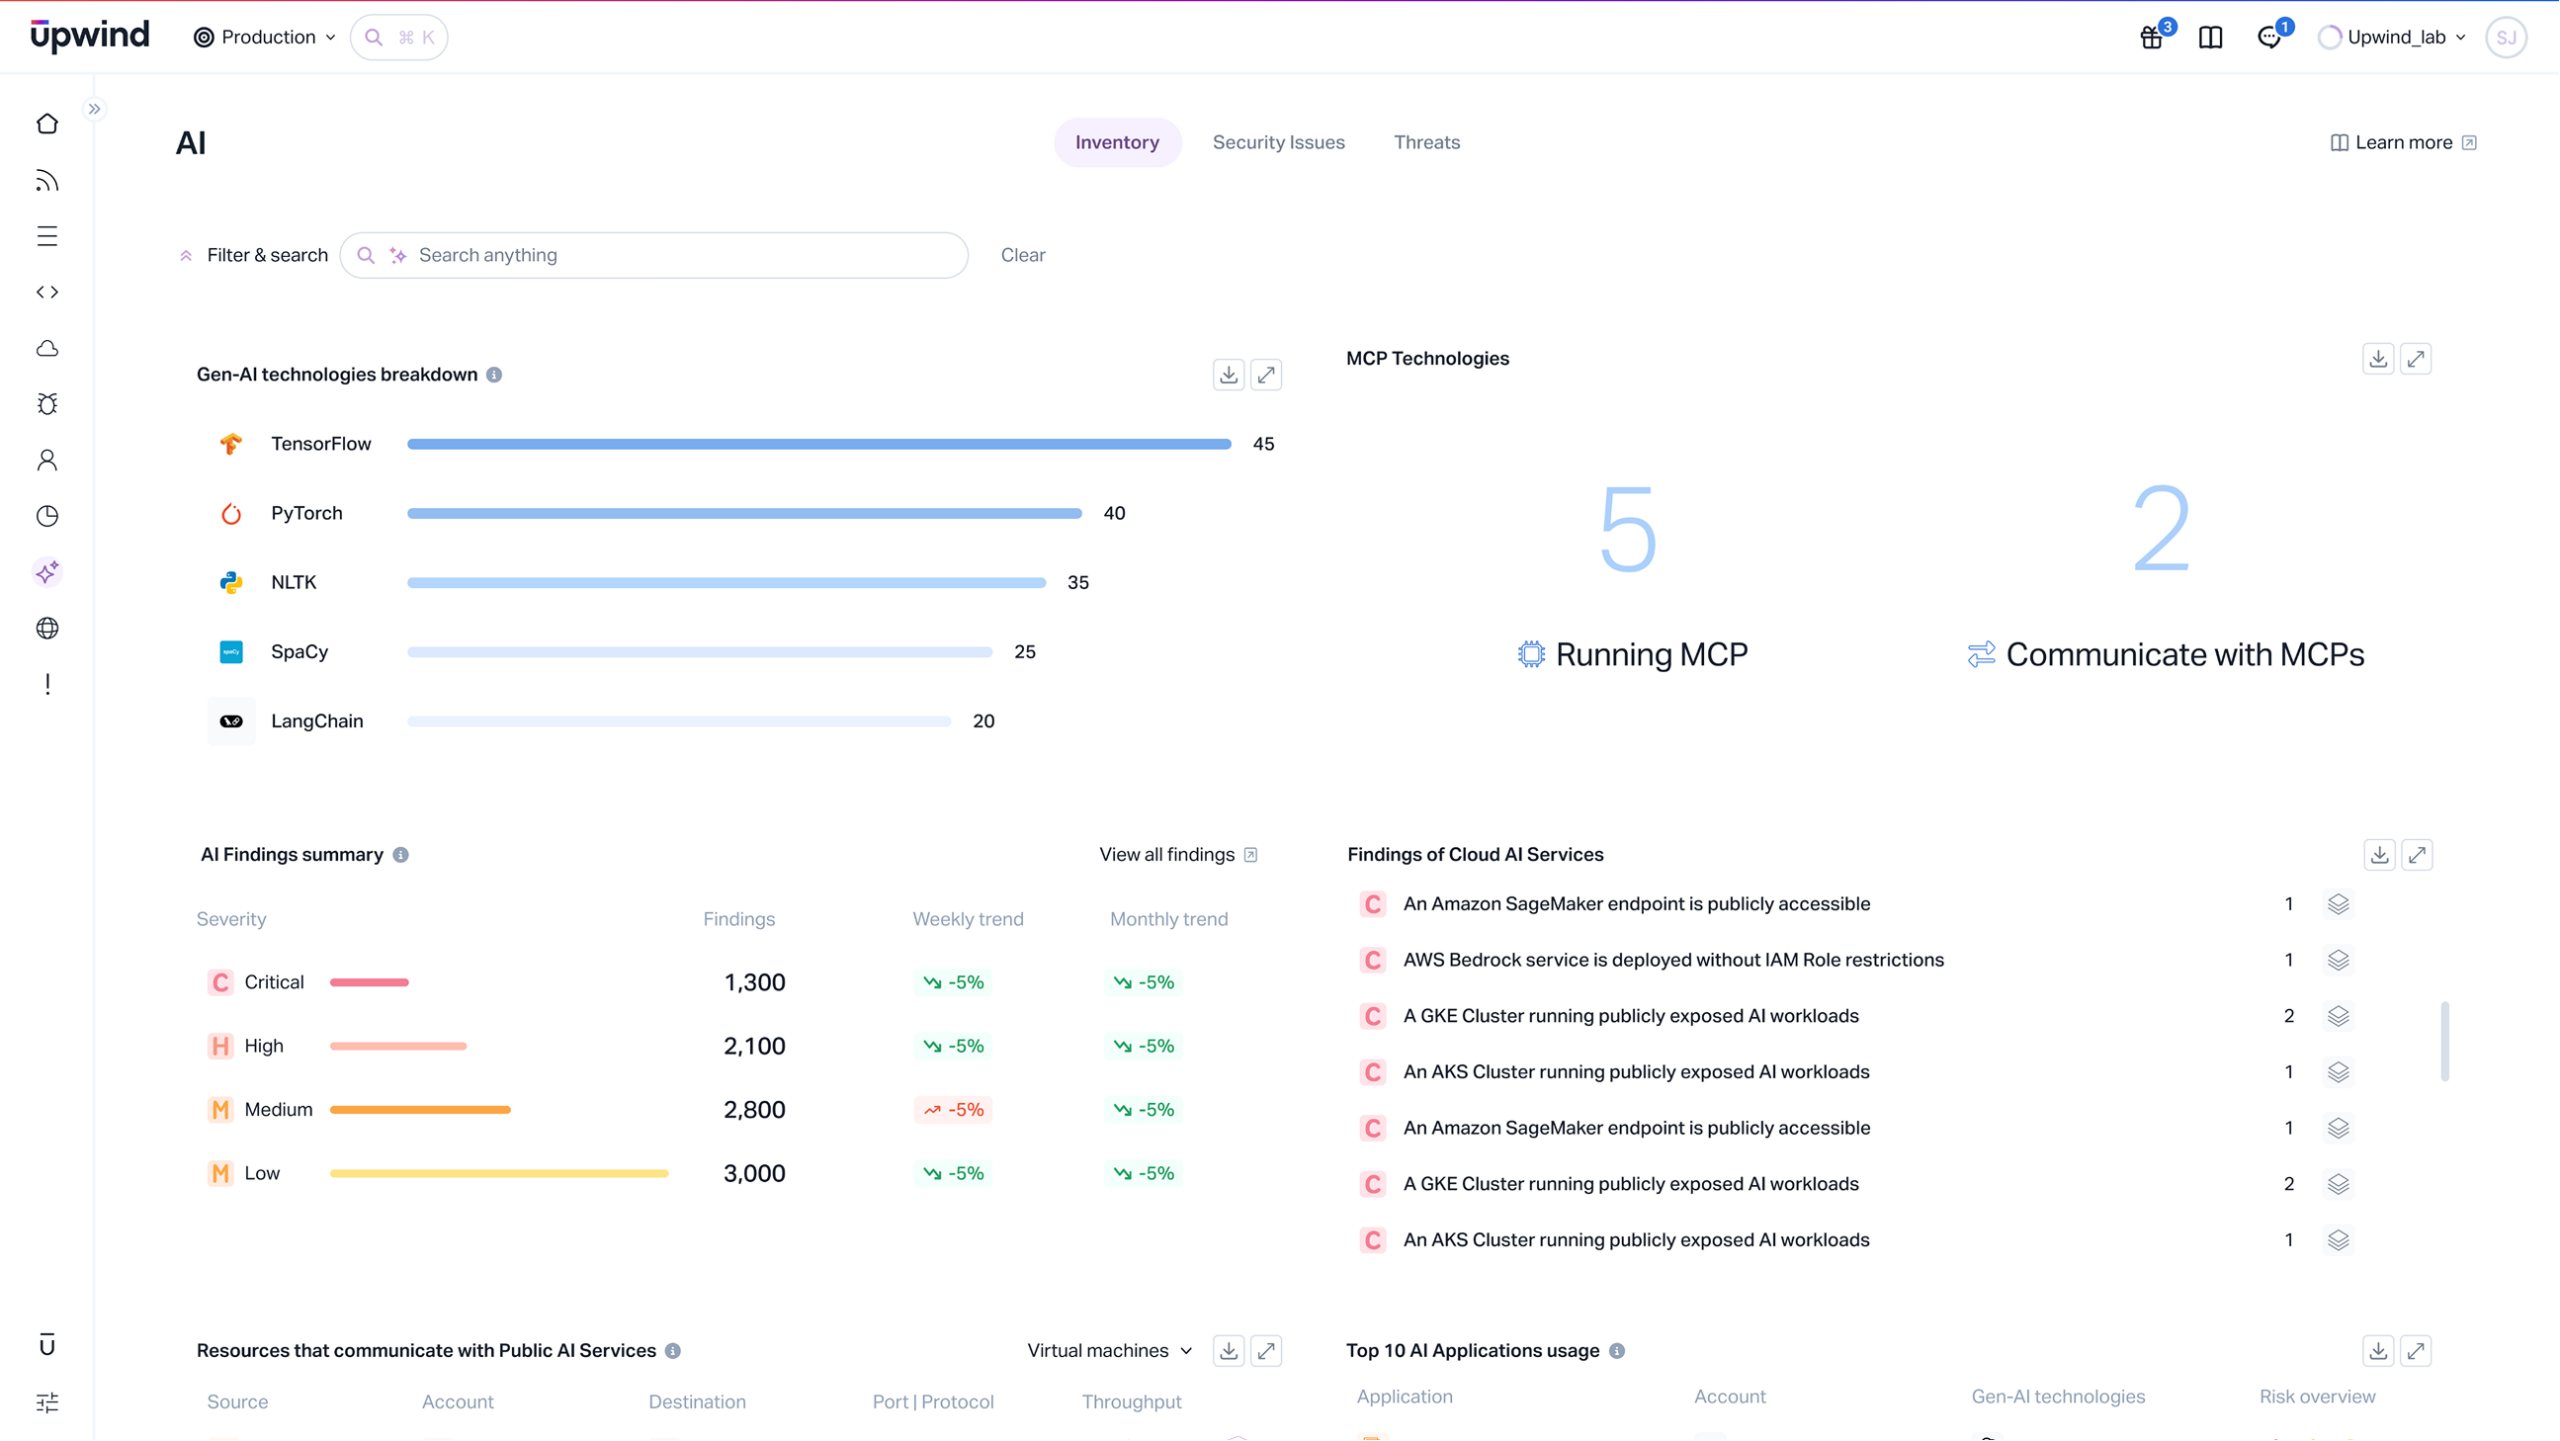Switch to the Threats tab

click(1426, 142)
